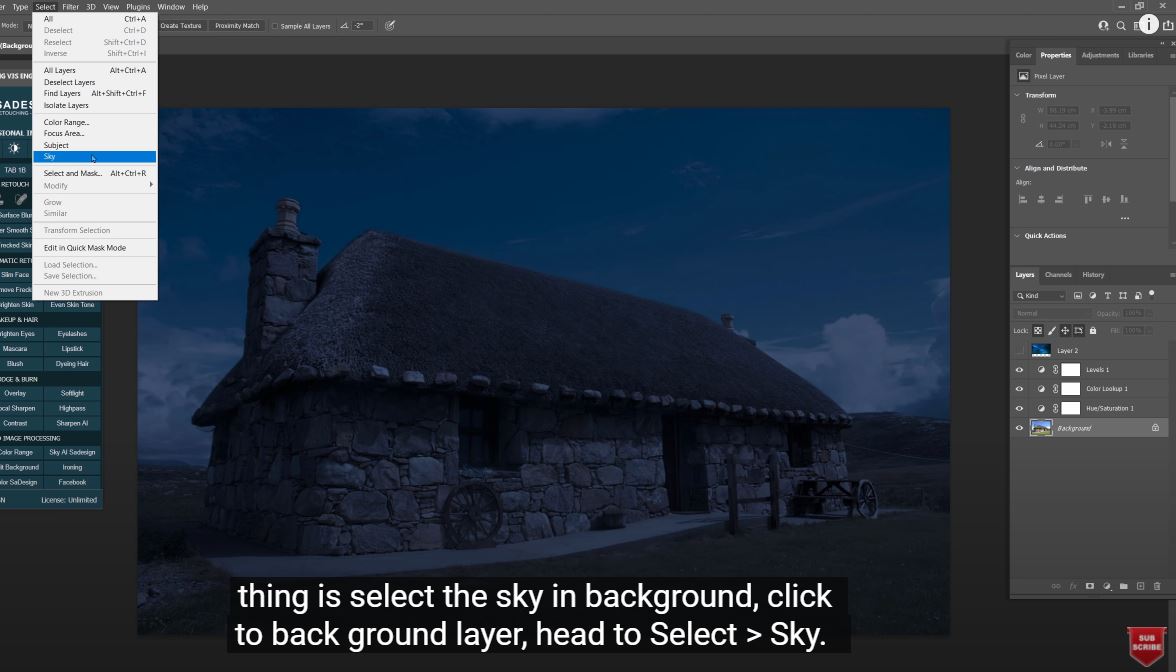Image resolution: width=1176 pixels, height=672 pixels.
Task: Click the create new layer icon
Action: [1140, 586]
